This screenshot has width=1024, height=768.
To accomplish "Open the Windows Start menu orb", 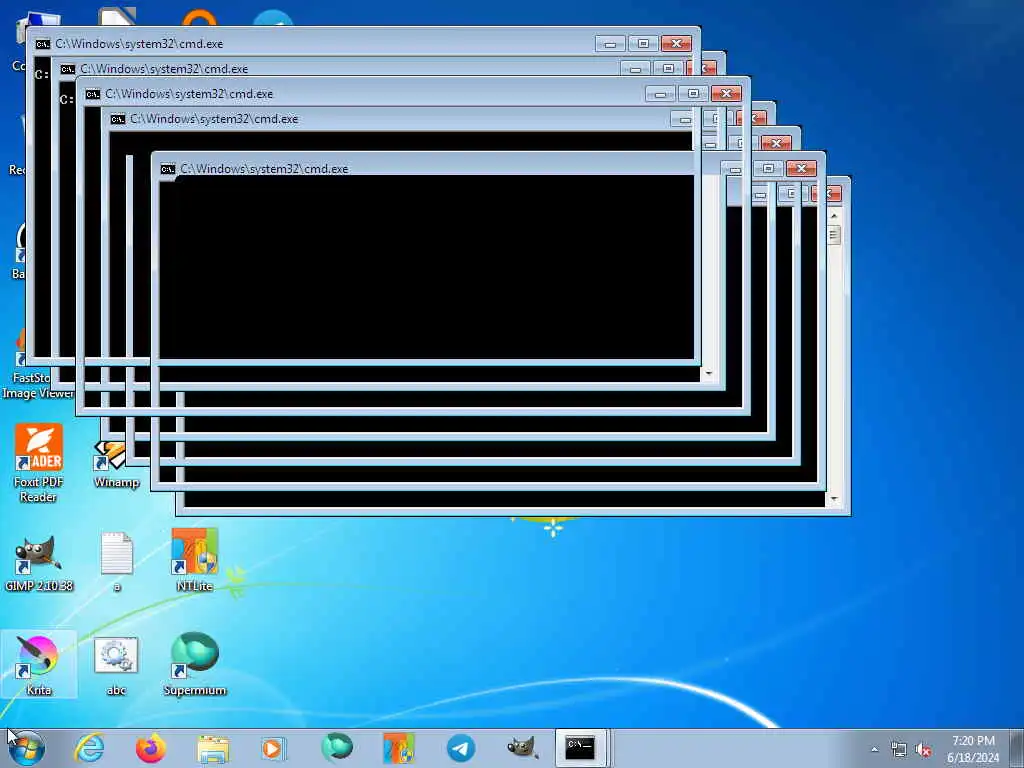I will tap(27, 748).
